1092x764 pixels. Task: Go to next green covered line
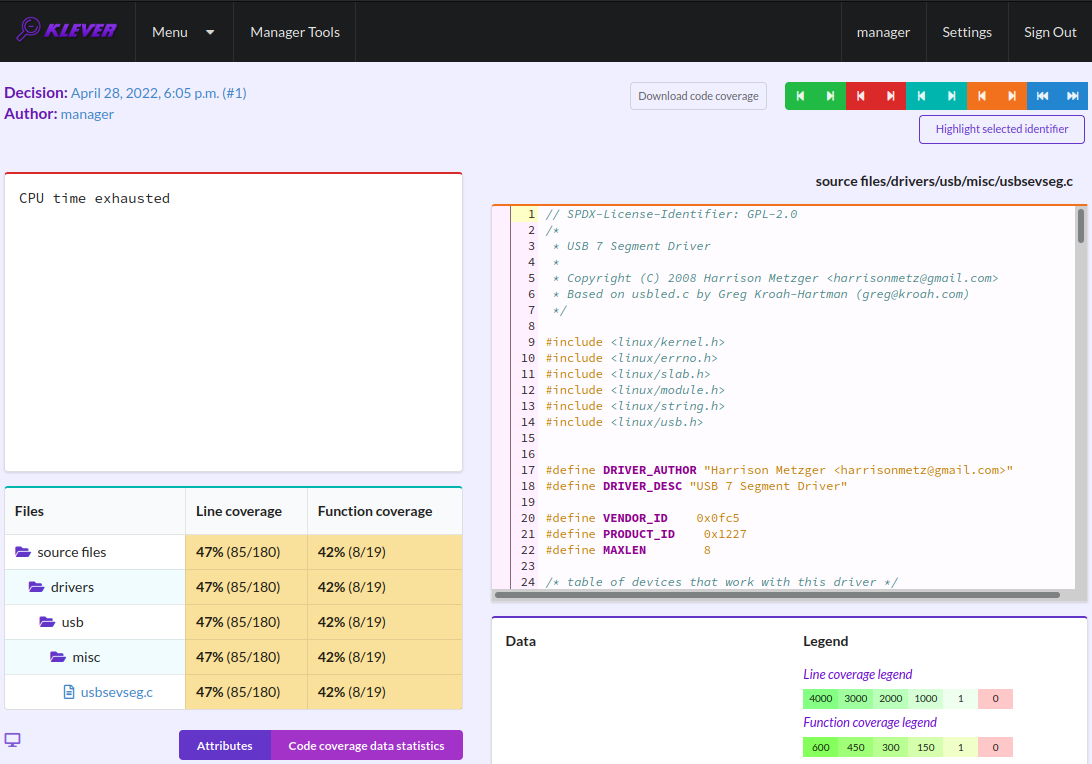830,96
